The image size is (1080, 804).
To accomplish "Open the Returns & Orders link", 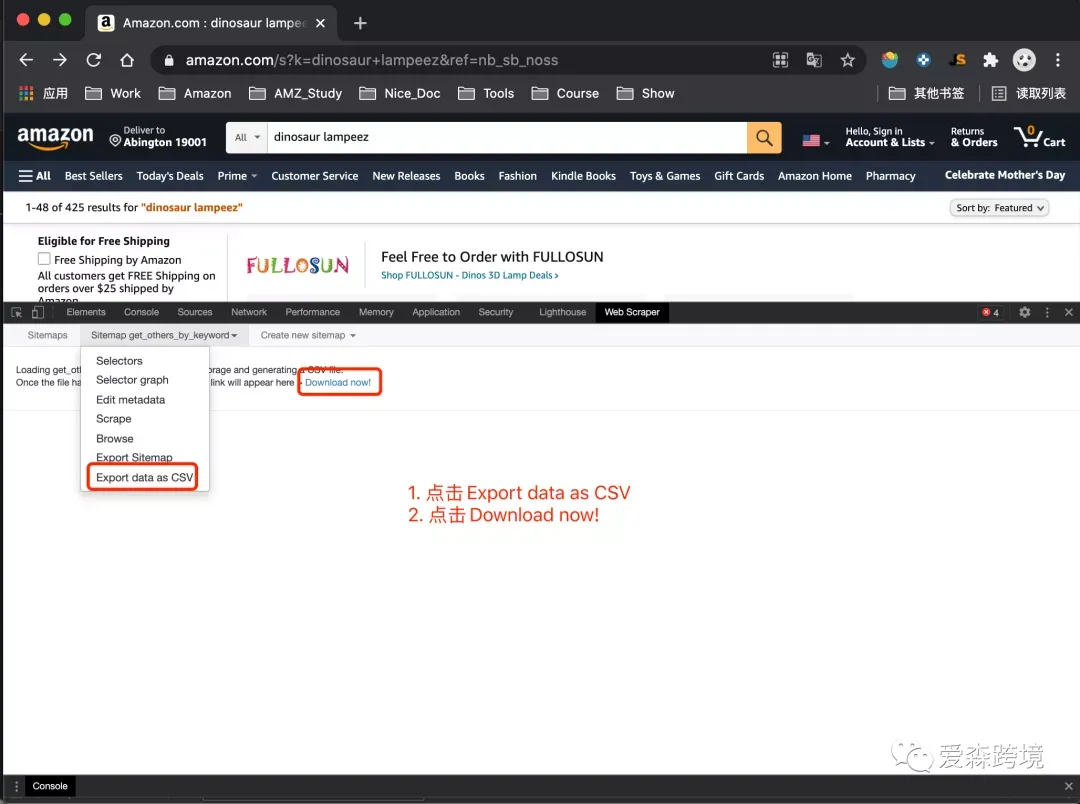I will pyautogui.click(x=974, y=136).
